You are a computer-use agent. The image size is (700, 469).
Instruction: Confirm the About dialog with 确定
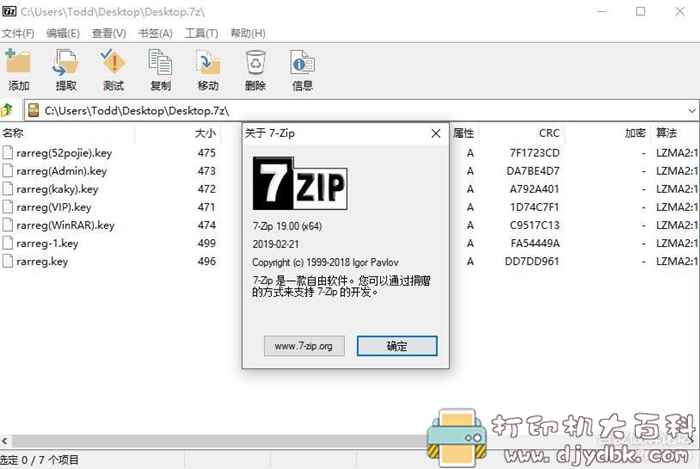397,346
